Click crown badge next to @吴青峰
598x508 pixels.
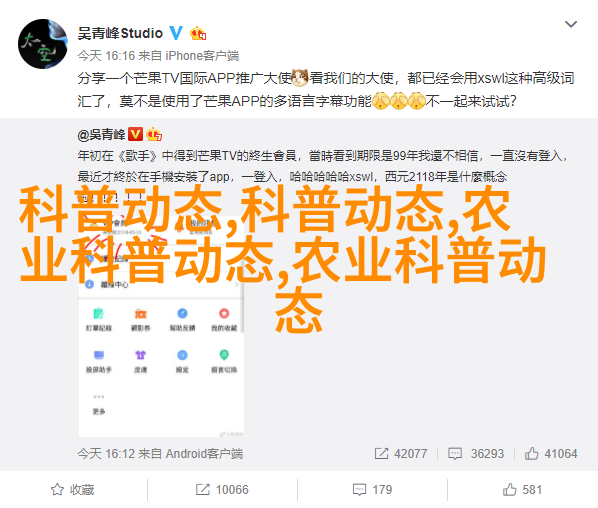coord(154,134)
